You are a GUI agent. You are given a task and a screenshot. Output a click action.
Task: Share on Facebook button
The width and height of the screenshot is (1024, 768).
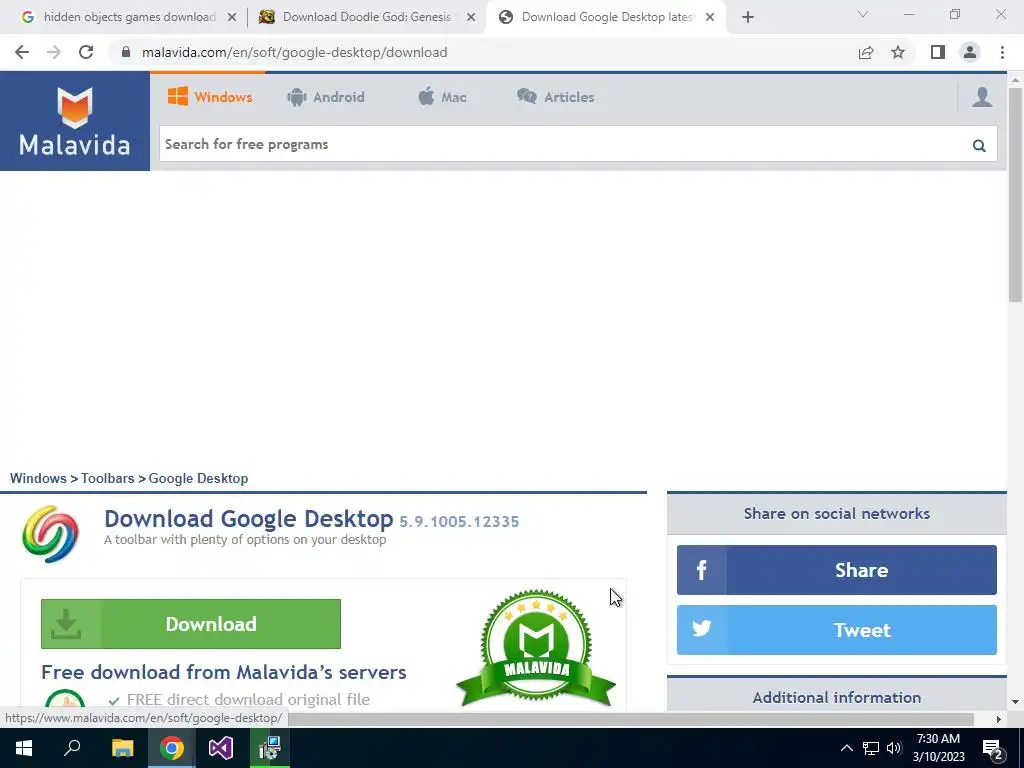click(837, 570)
